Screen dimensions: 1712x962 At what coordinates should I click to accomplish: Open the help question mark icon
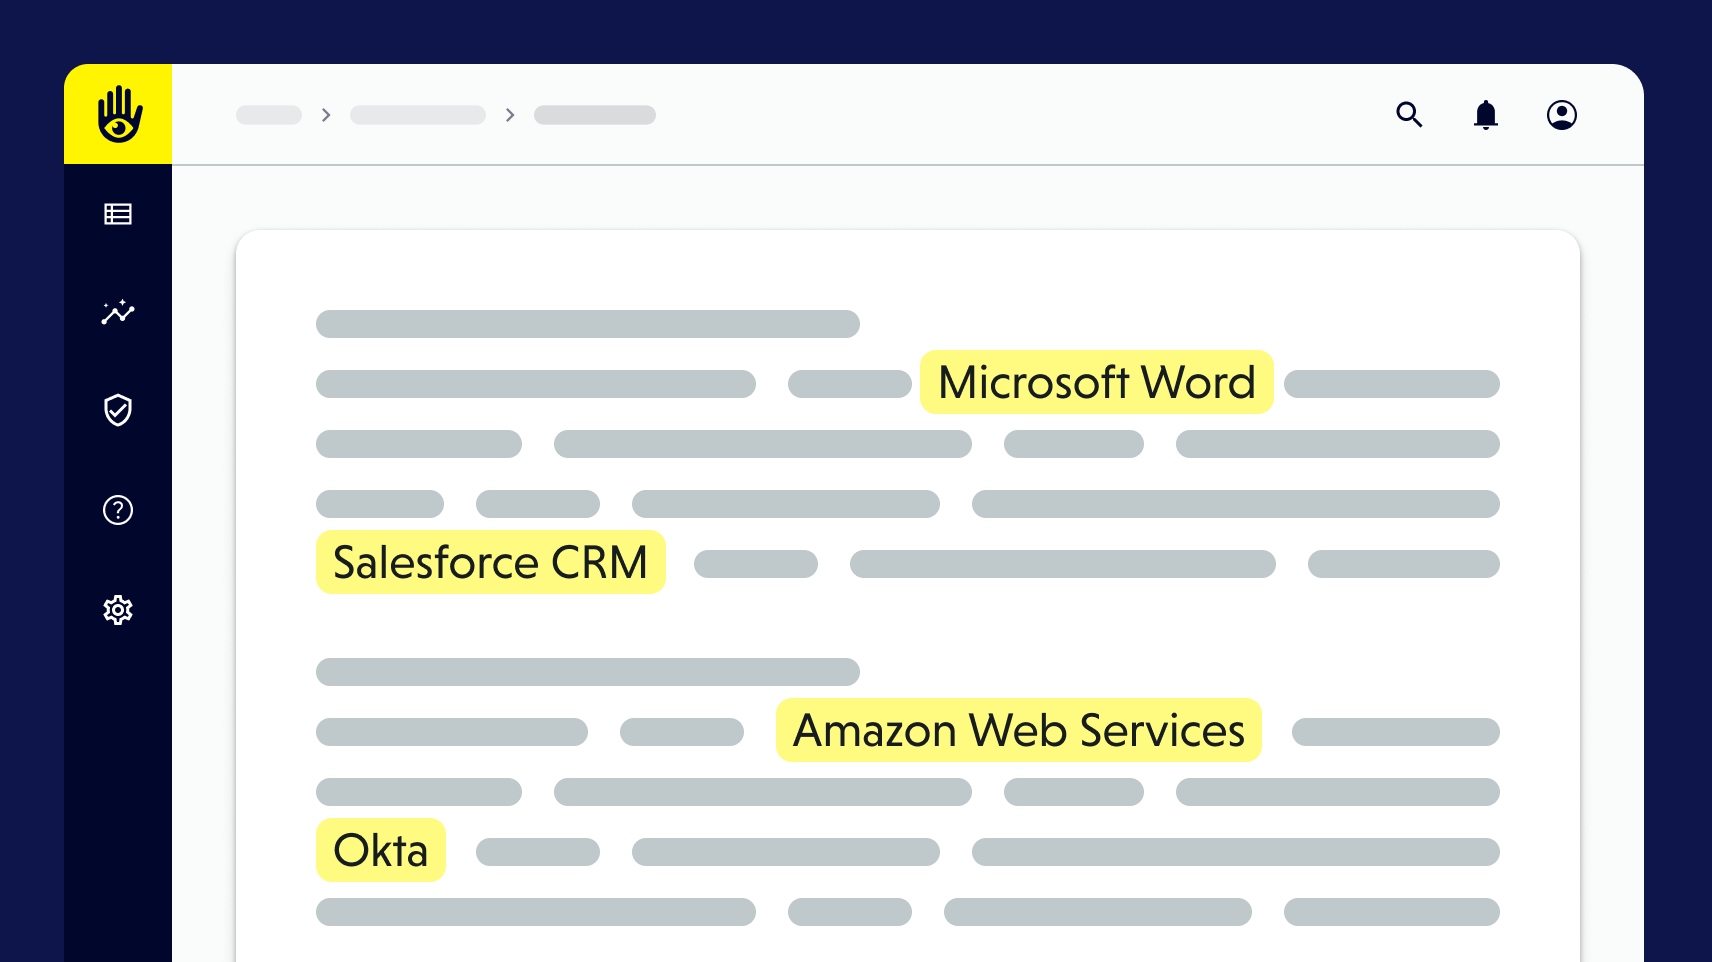(118, 510)
